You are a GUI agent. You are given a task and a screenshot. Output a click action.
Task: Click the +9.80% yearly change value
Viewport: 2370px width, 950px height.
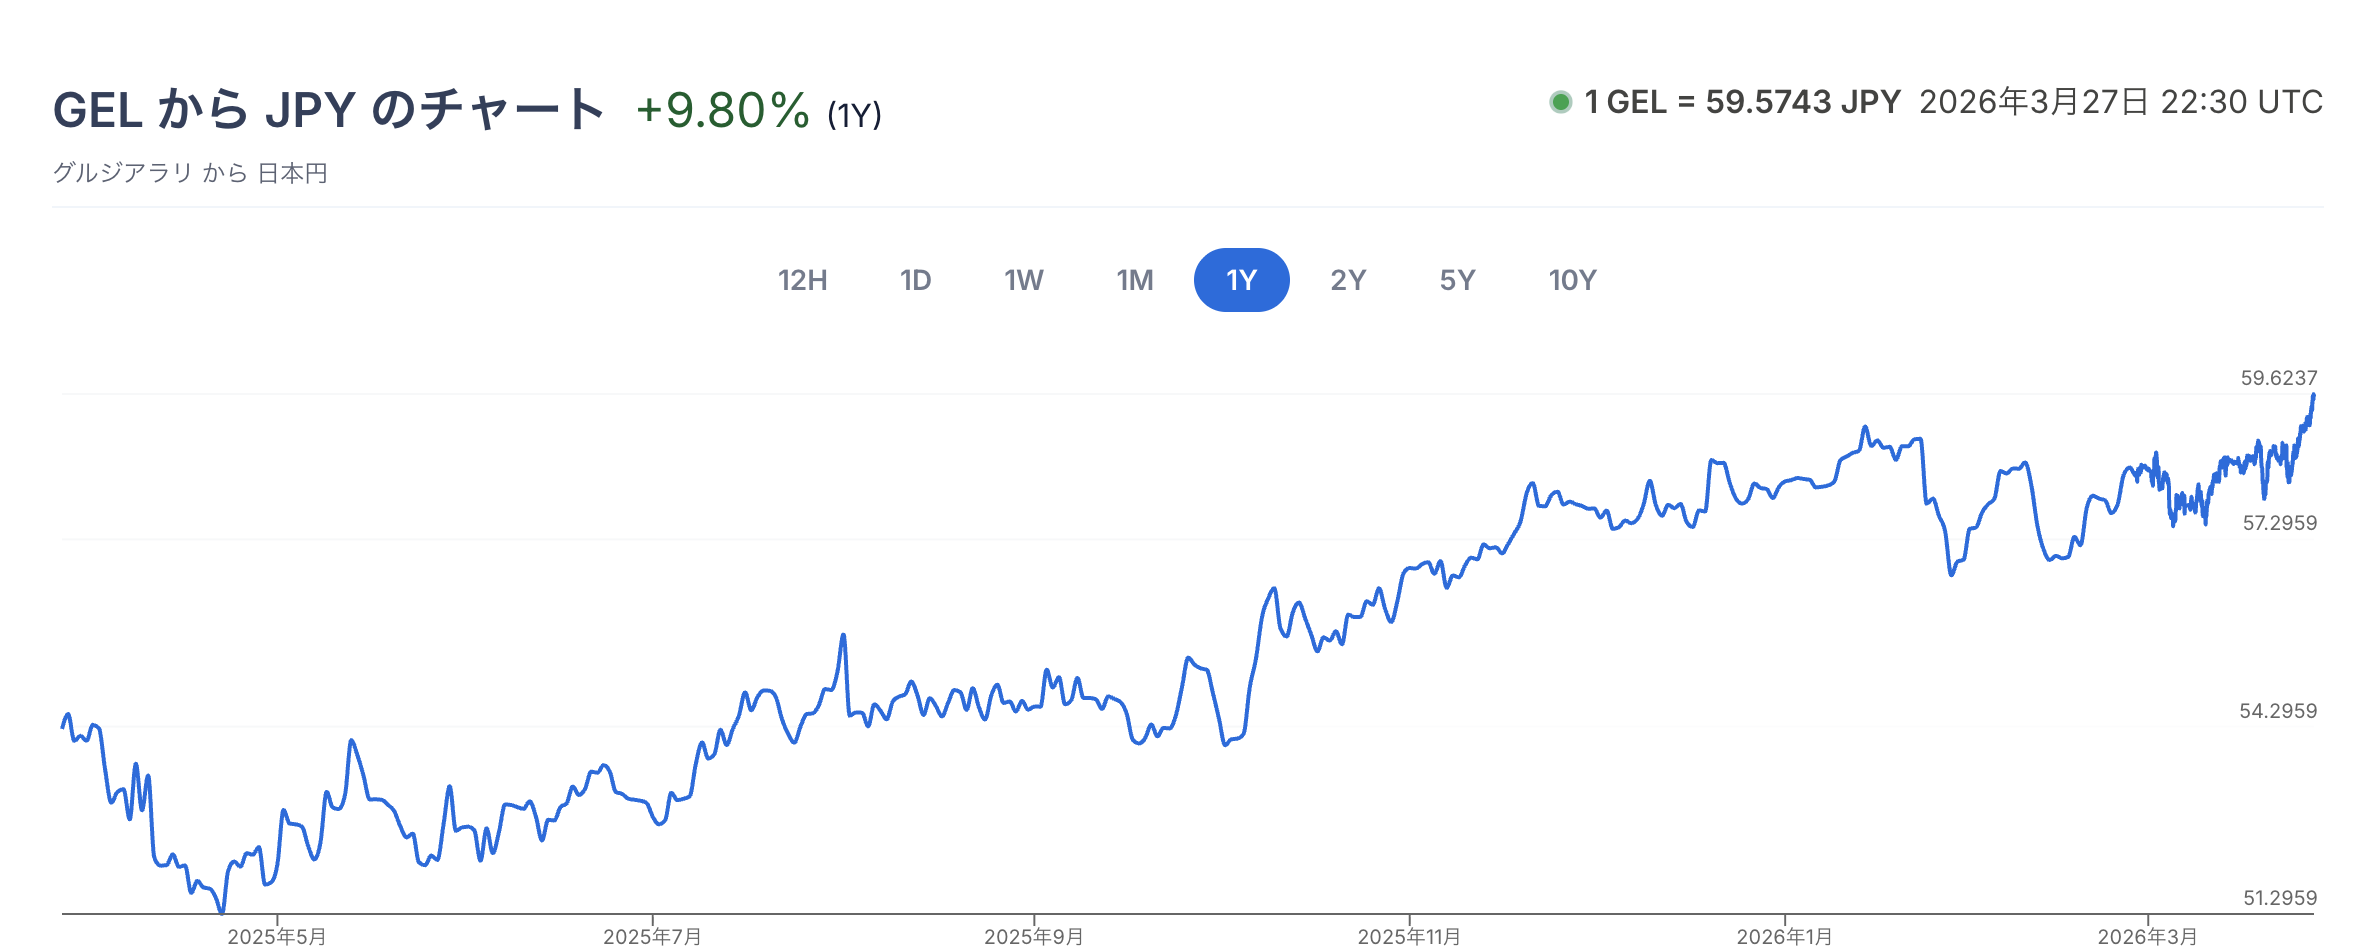[x=722, y=110]
